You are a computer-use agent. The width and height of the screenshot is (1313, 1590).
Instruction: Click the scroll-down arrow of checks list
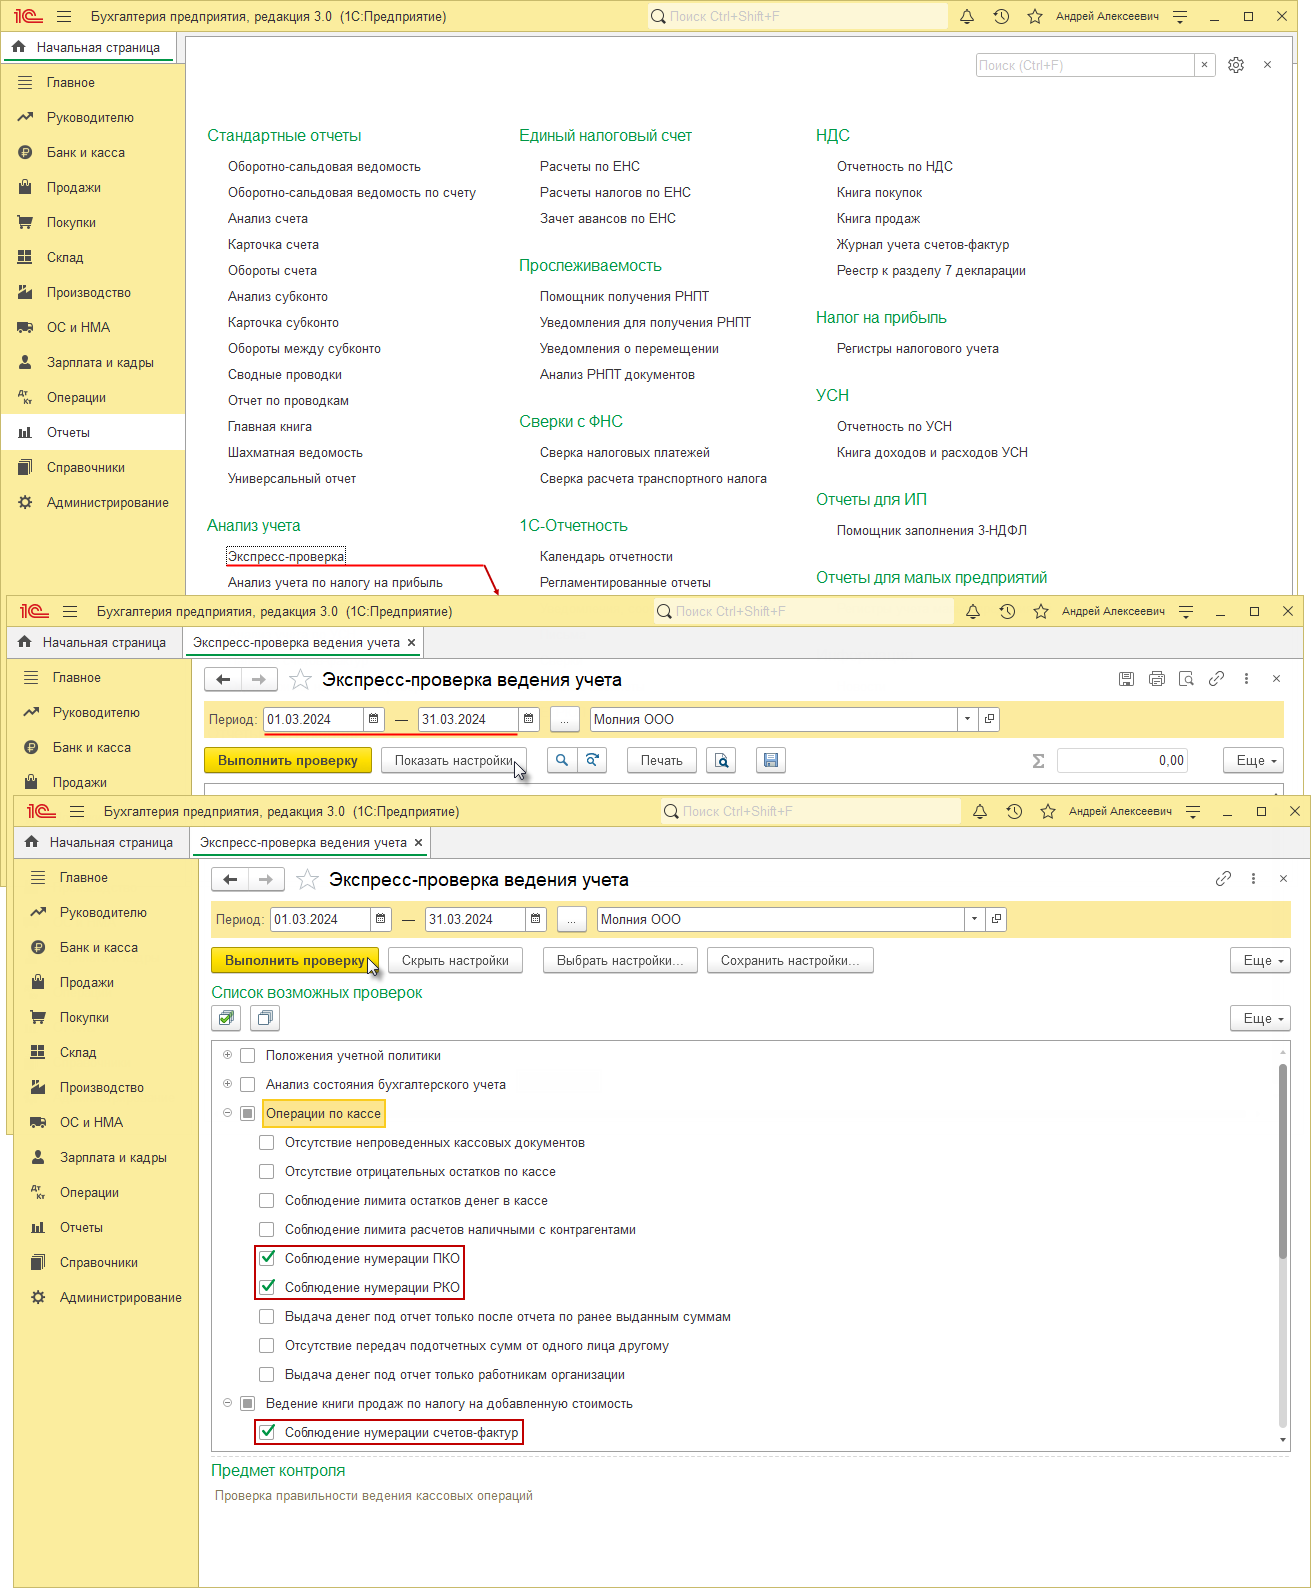[1283, 1440]
